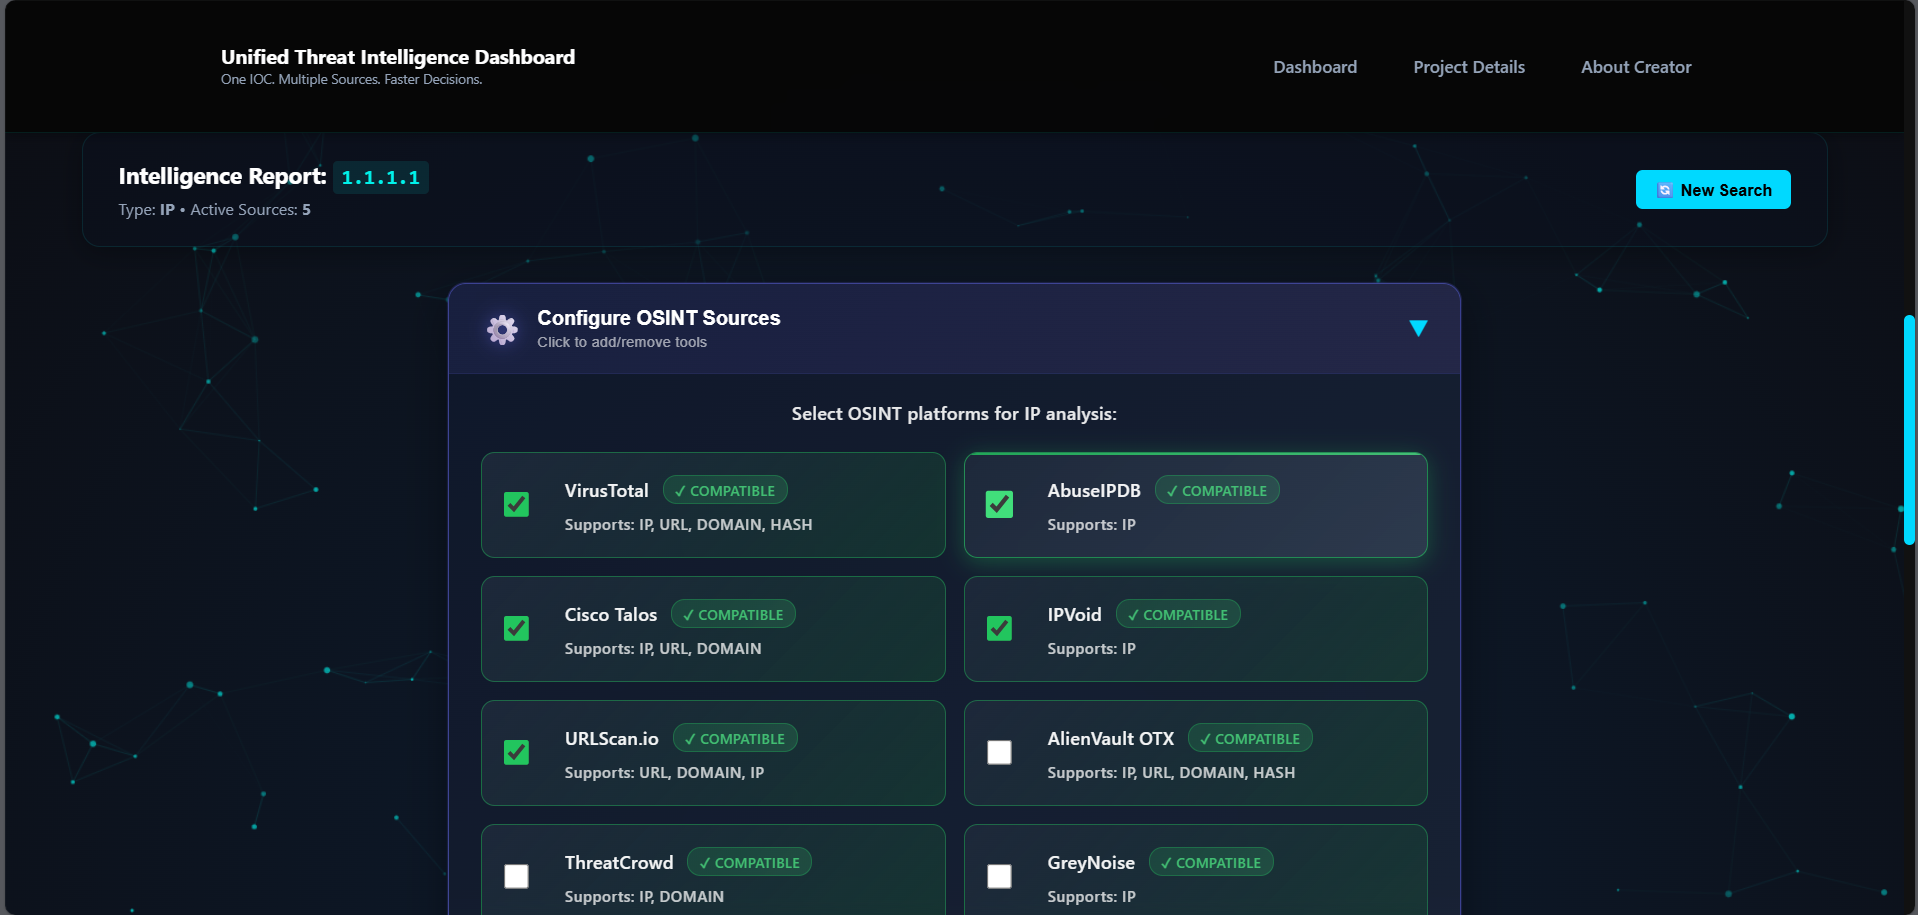Click the refresh icon in New Search button
The height and width of the screenshot is (915, 1918).
(1664, 190)
